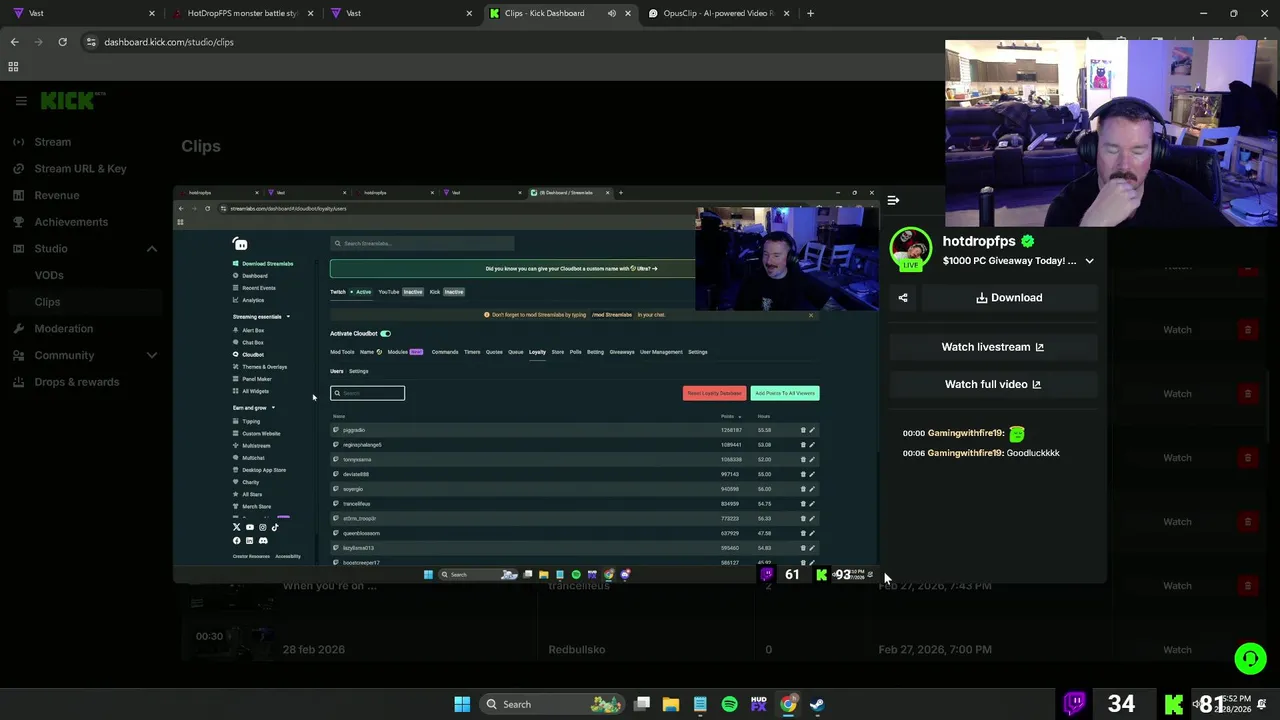Open Task View on the taskbar

[x=642, y=704]
